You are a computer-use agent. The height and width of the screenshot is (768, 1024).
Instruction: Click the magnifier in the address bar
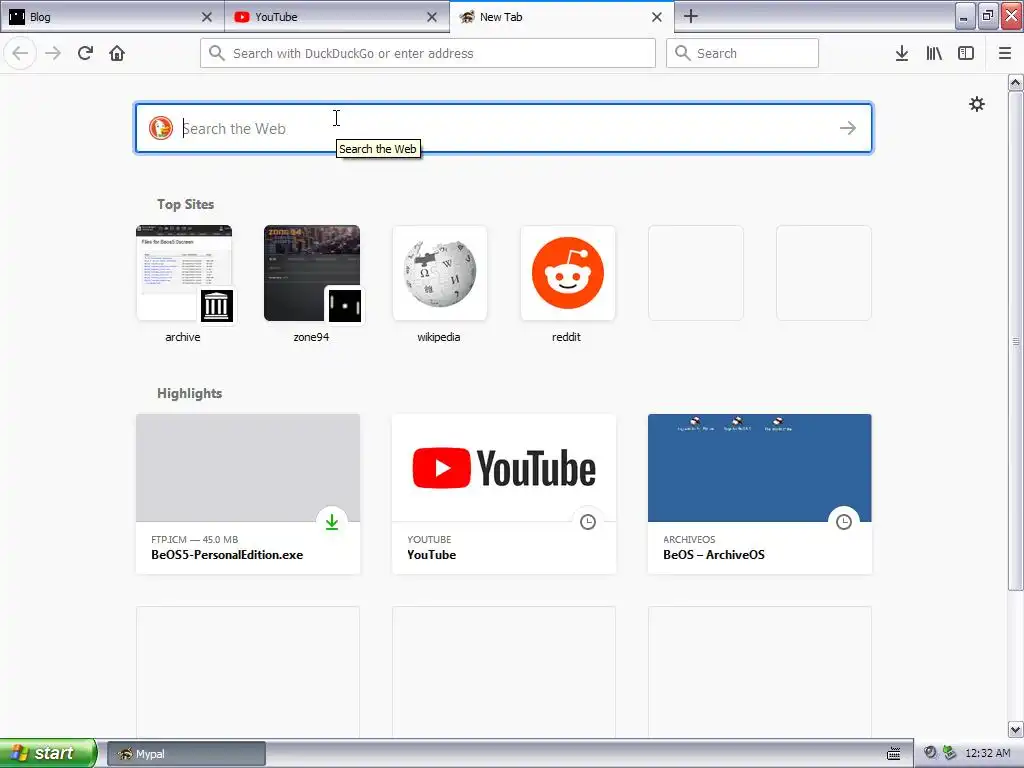coord(217,53)
